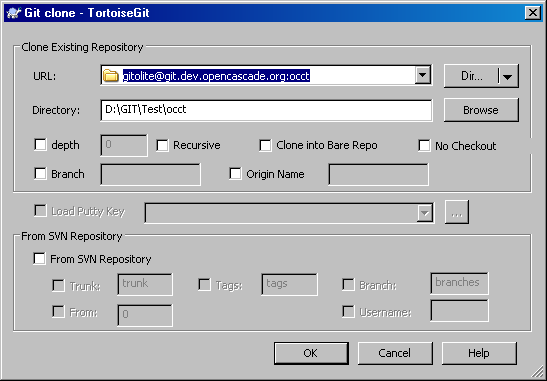Viewport: 547px width, 381px height.
Task: Check Clone into Bare Repo
Action: coord(265,145)
